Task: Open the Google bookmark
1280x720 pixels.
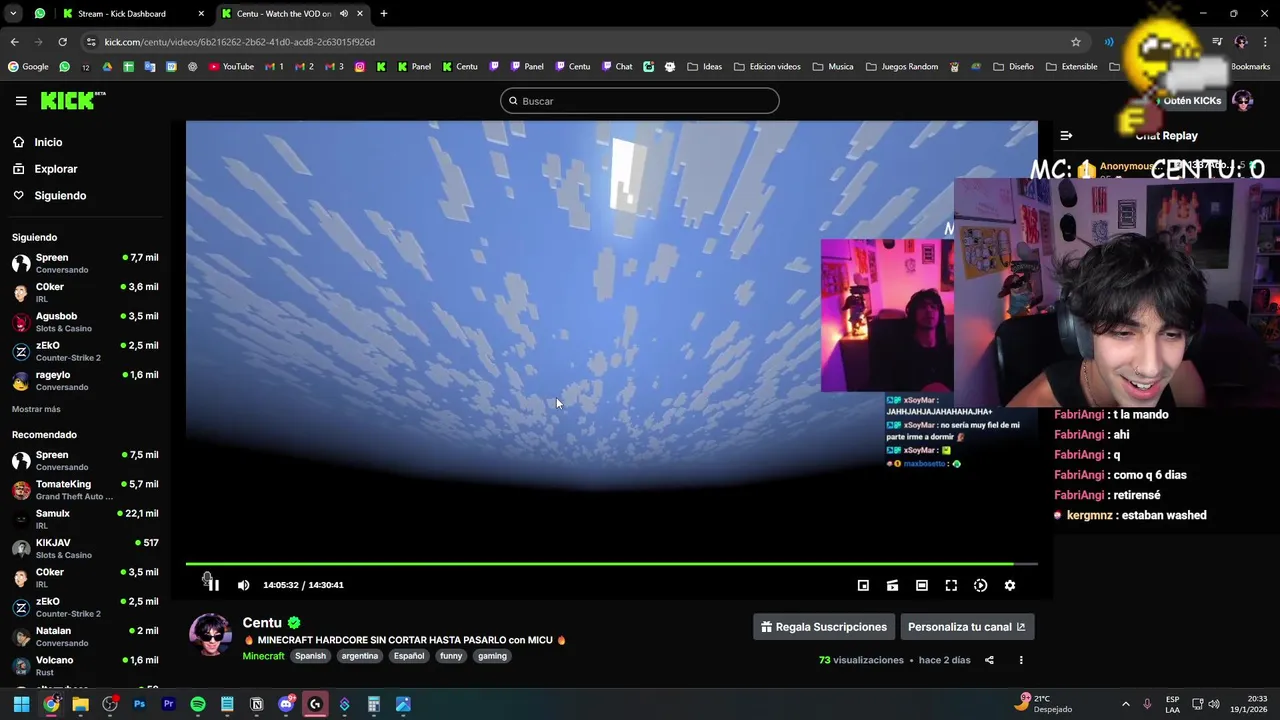Action: [x=28, y=67]
